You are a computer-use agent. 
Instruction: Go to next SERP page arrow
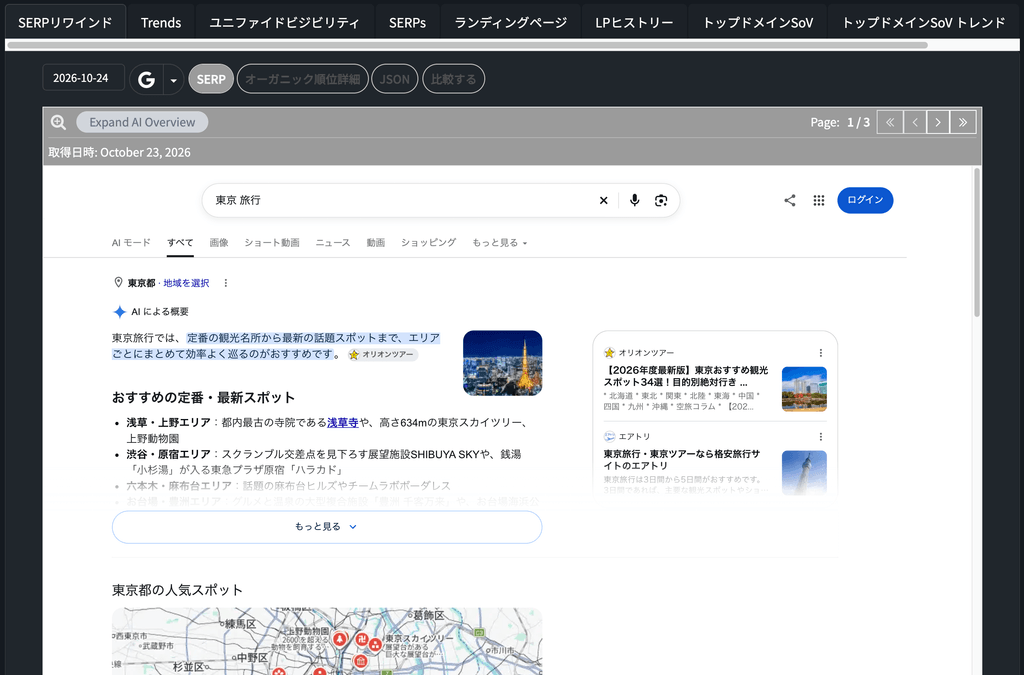pos(938,122)
